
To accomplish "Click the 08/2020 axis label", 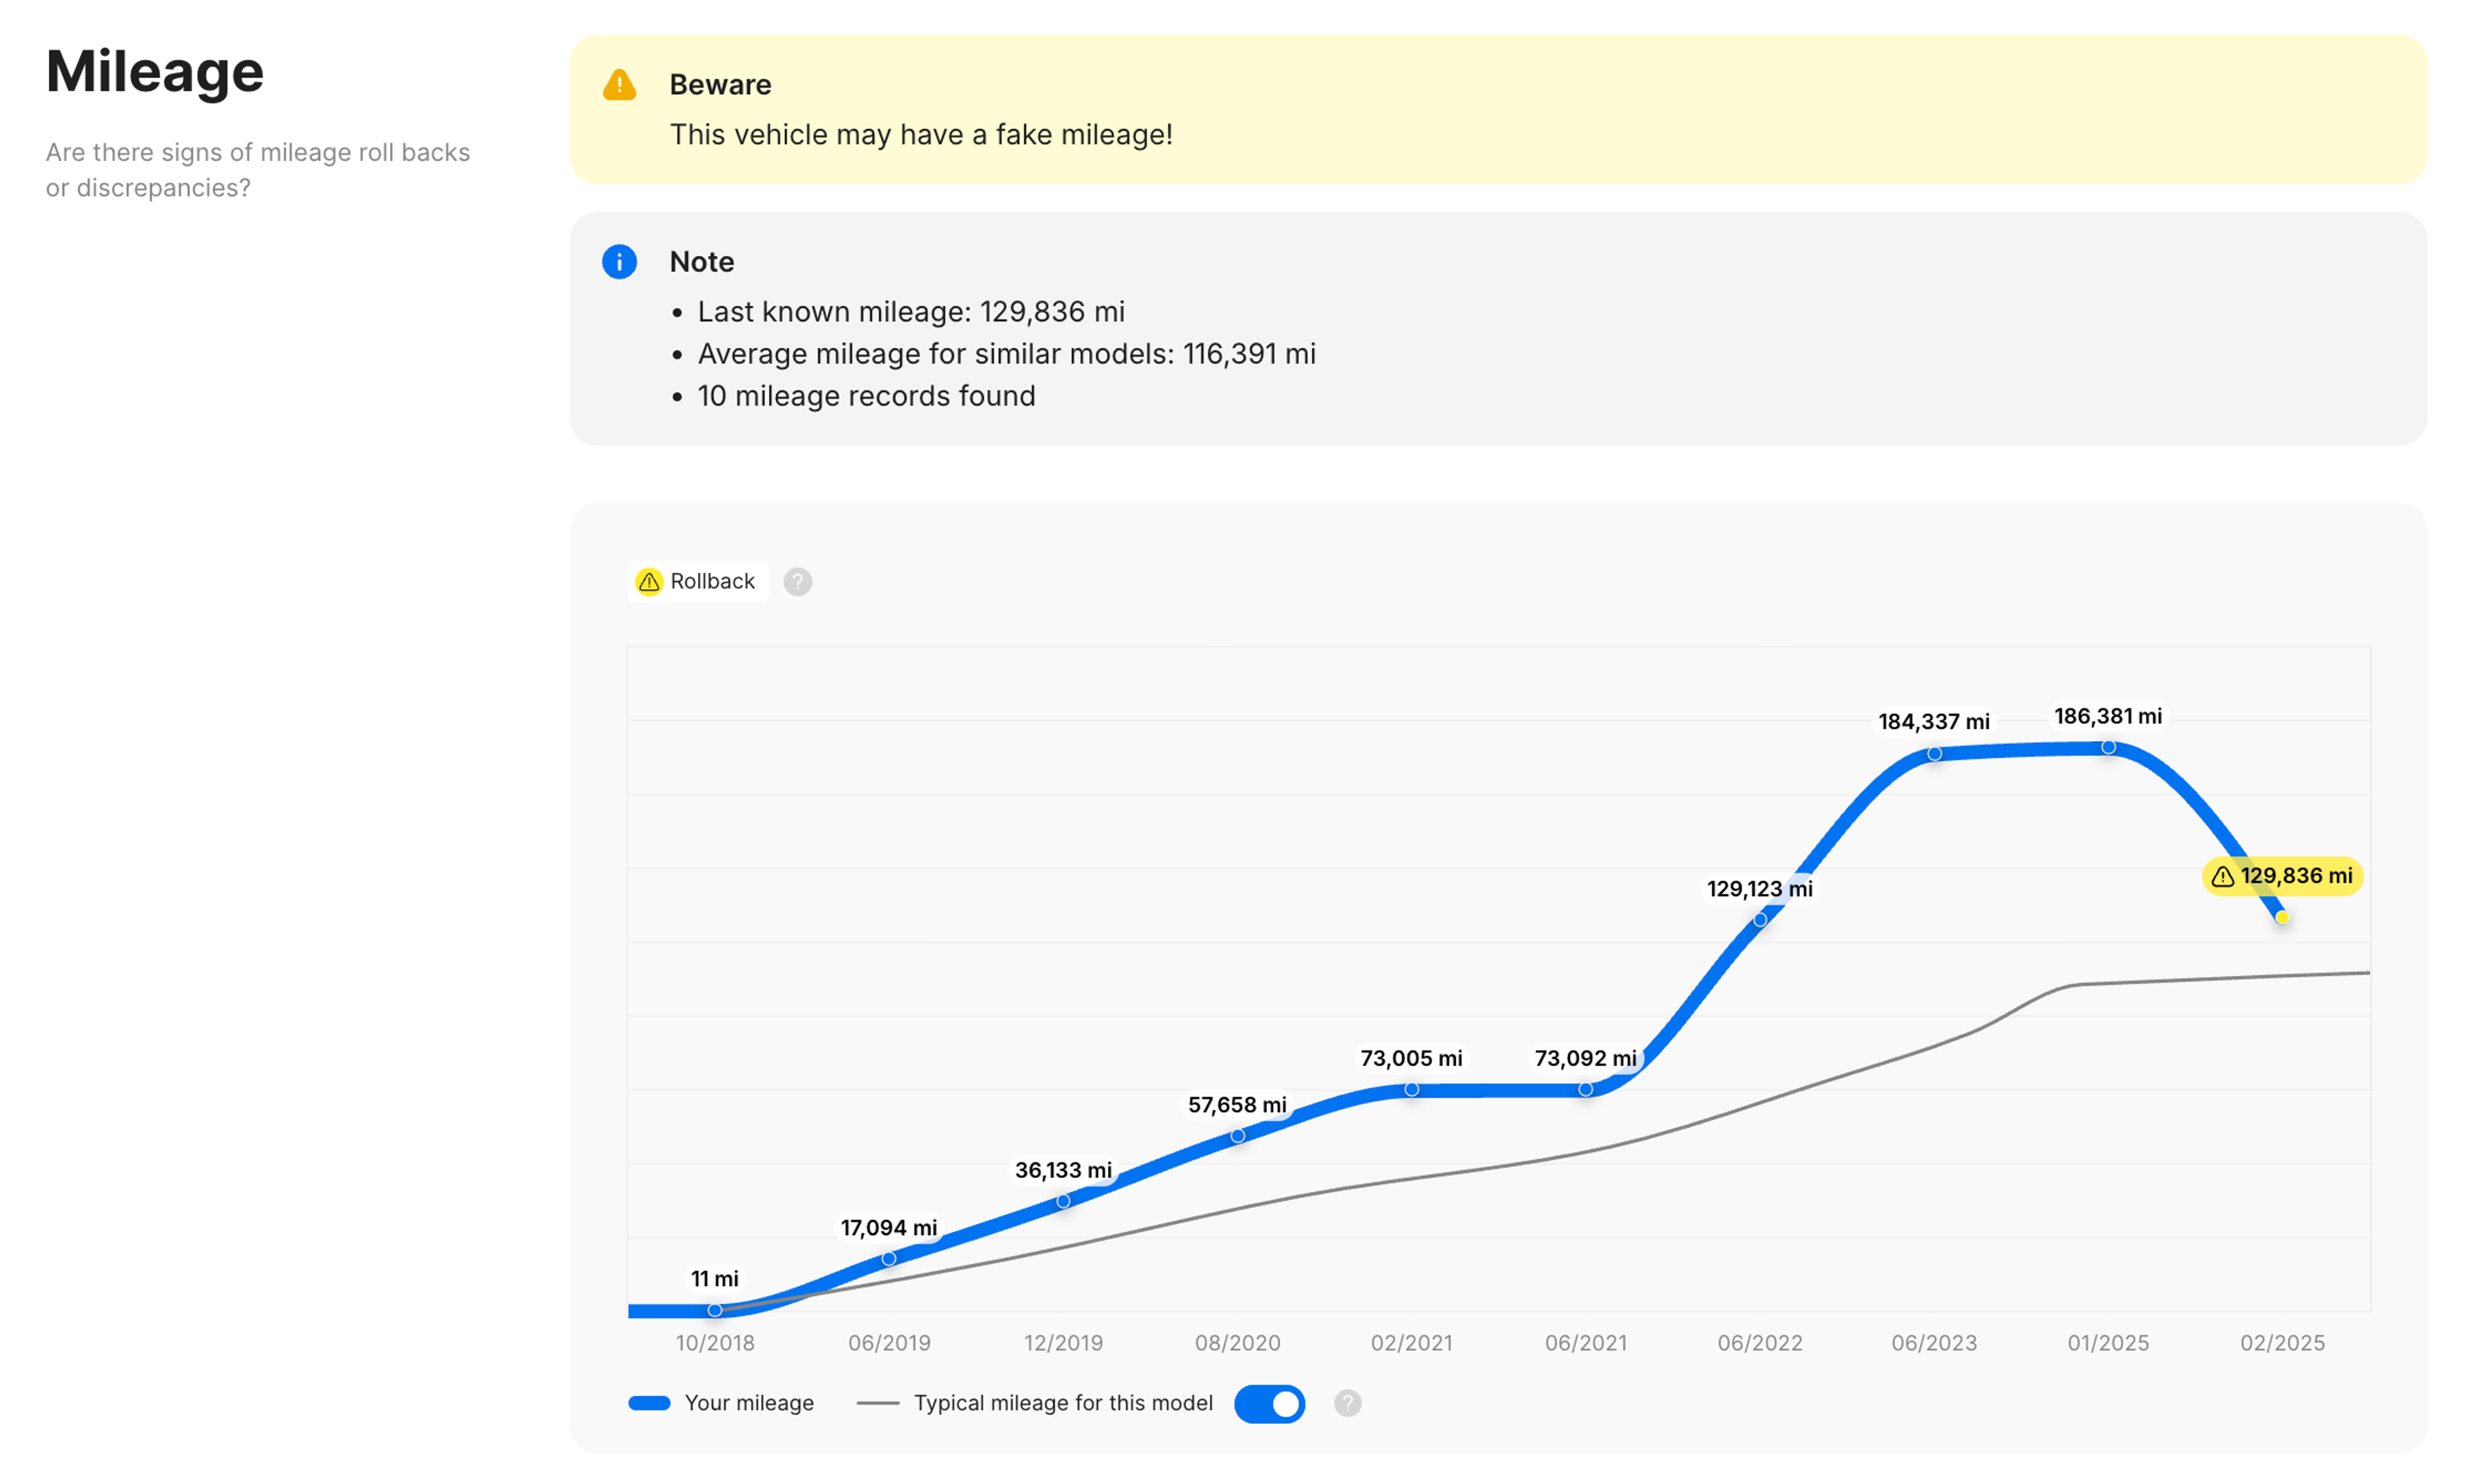I will [x=1238, y=1343].
